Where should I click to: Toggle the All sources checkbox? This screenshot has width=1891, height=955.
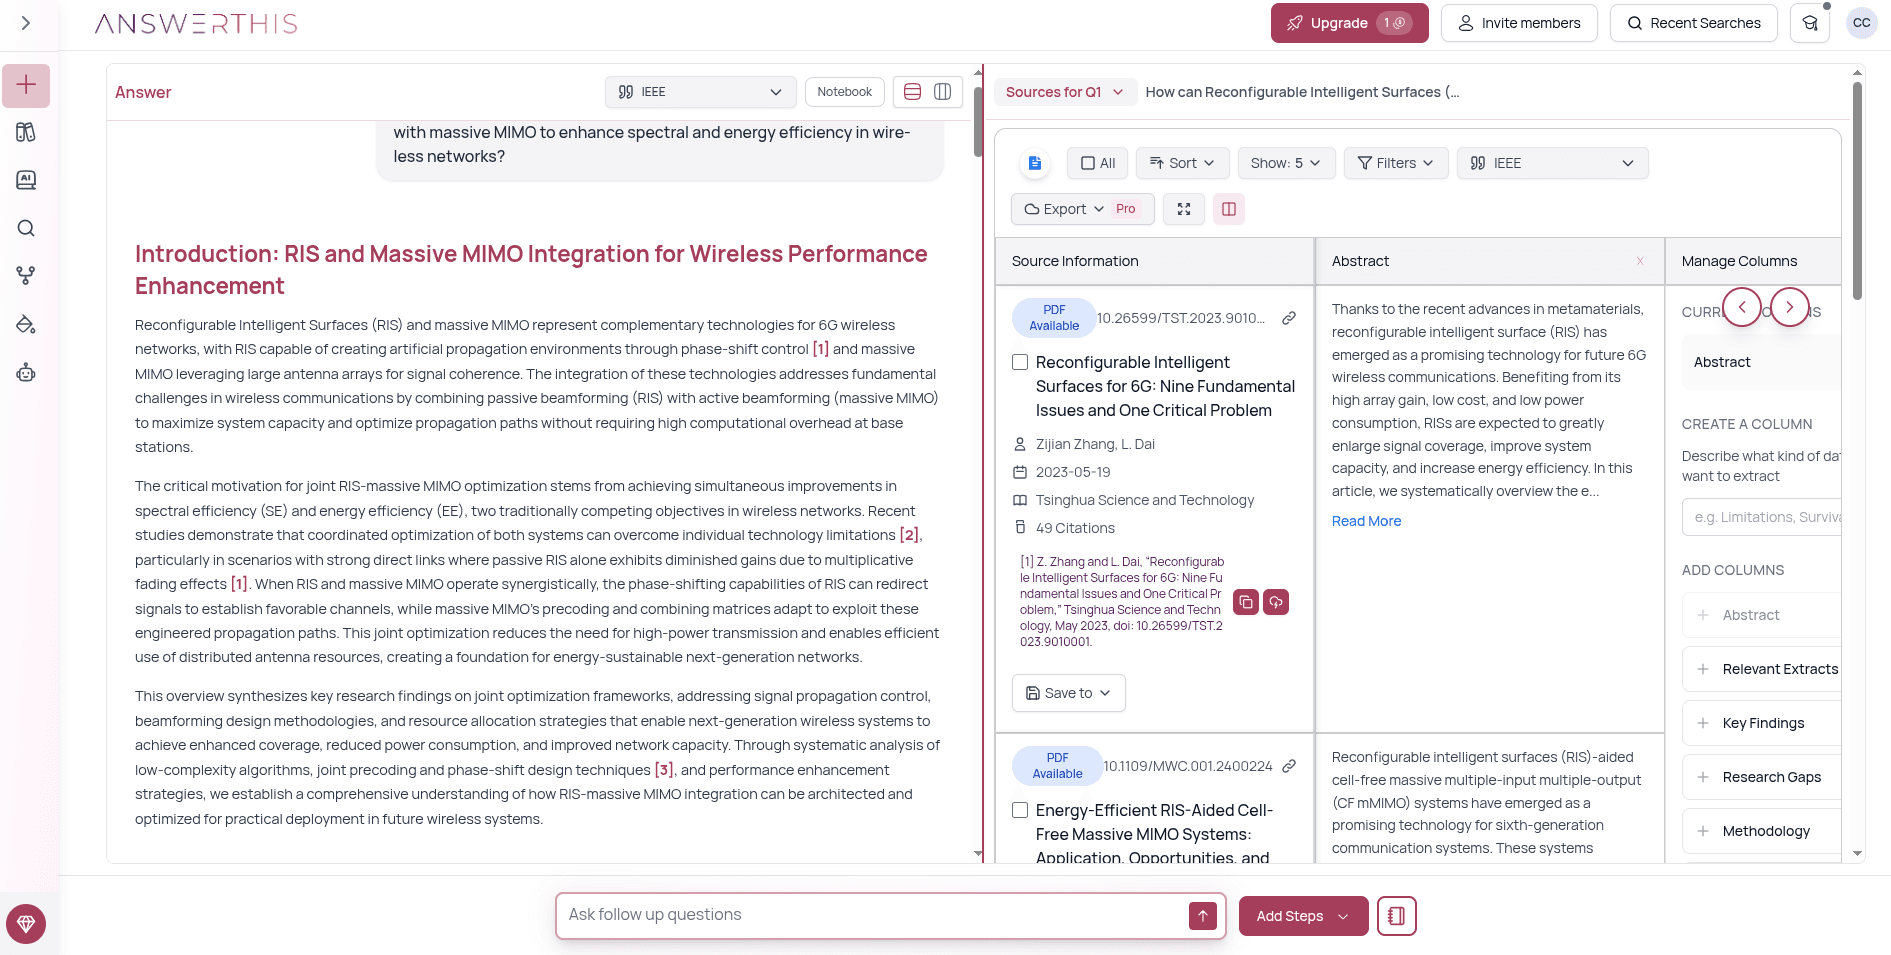pos(1098,163)
